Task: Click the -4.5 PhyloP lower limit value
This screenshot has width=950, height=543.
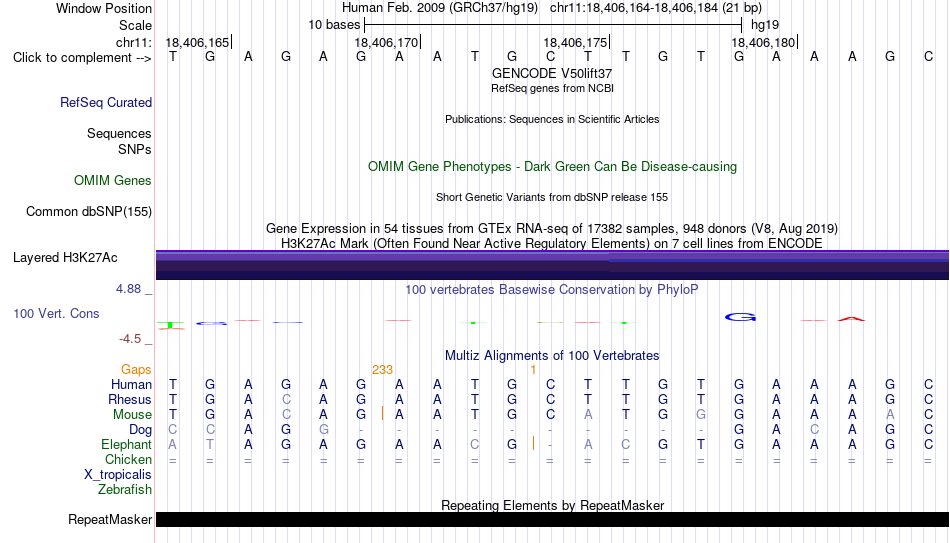Action: [x=130, y=339]
